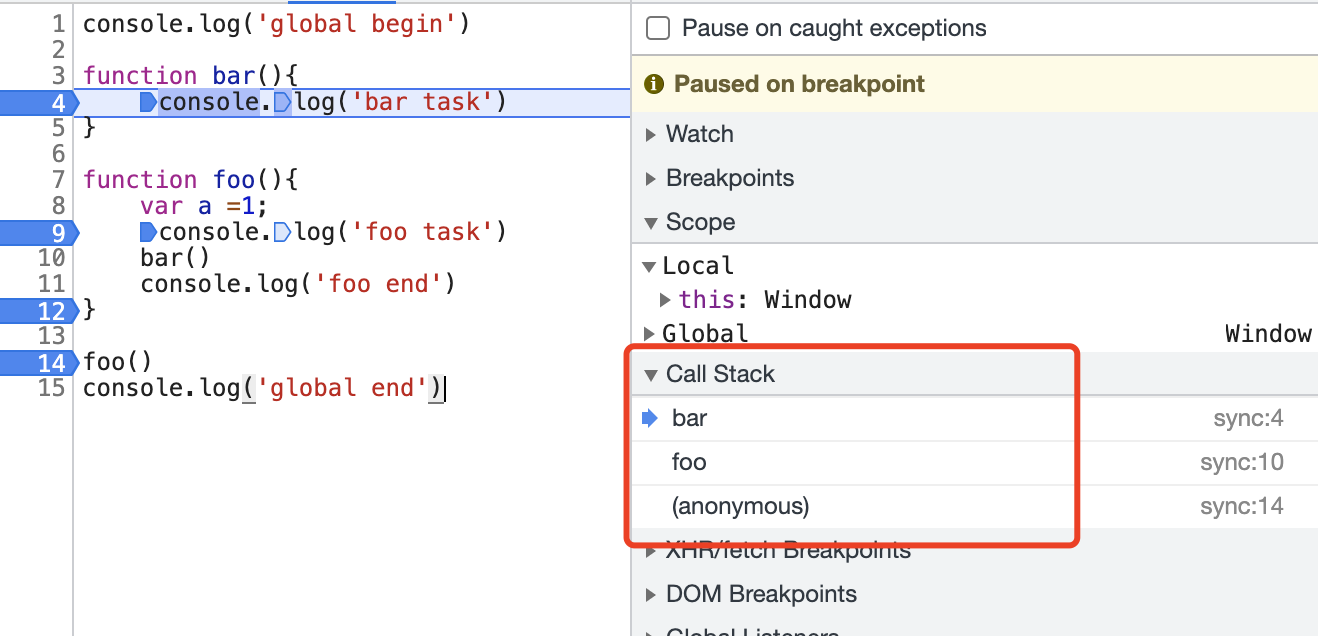Click the 'foo end' string on line 11
The width and height of the screenshot is (1318, 636).
tap(378, 284)
